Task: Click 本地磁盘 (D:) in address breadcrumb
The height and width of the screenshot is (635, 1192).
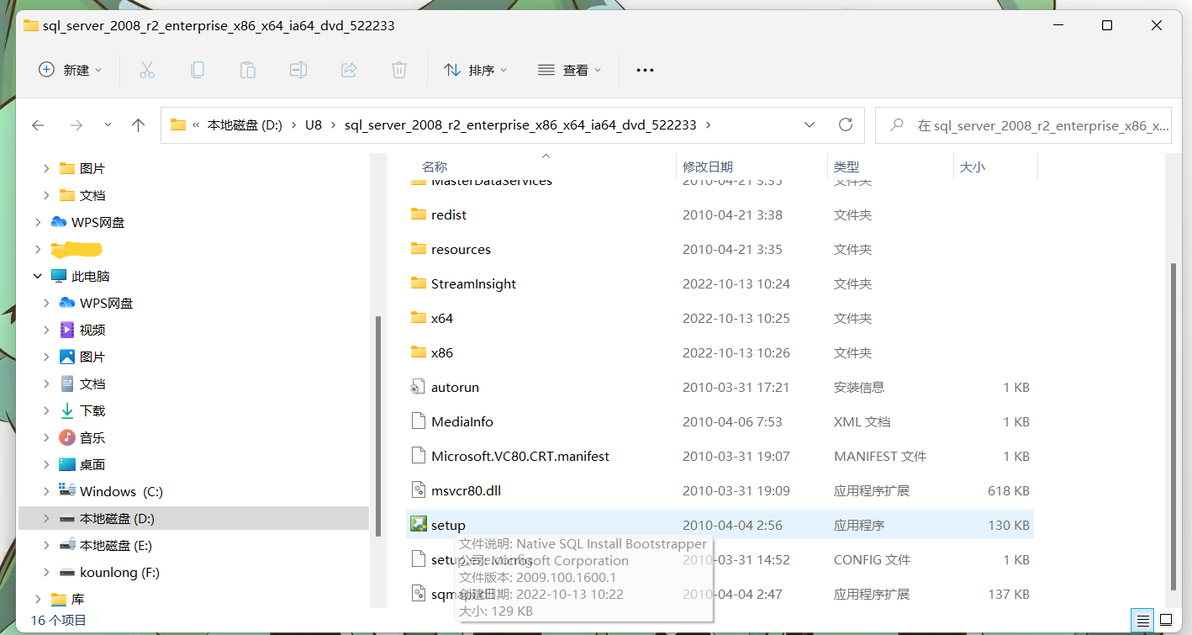Action: 245,125
